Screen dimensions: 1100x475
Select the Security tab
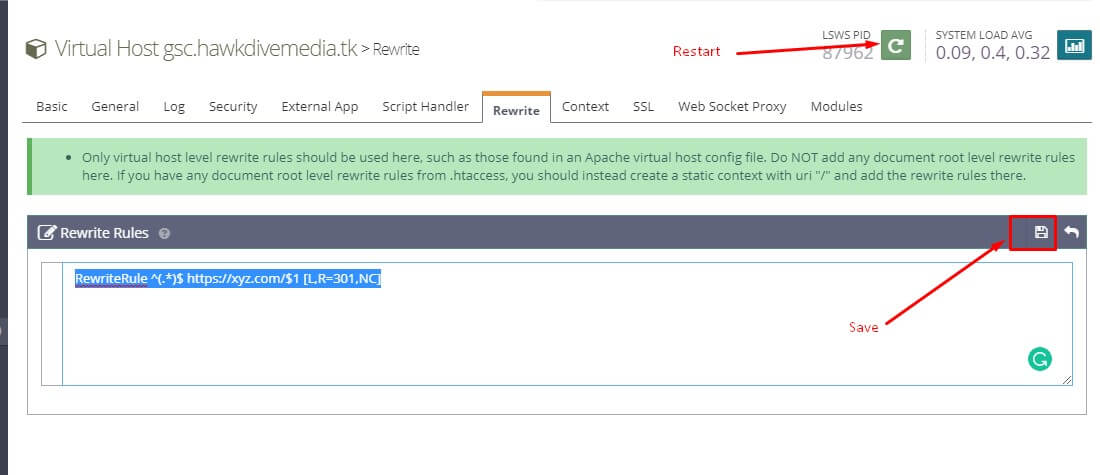coord(233,106)
